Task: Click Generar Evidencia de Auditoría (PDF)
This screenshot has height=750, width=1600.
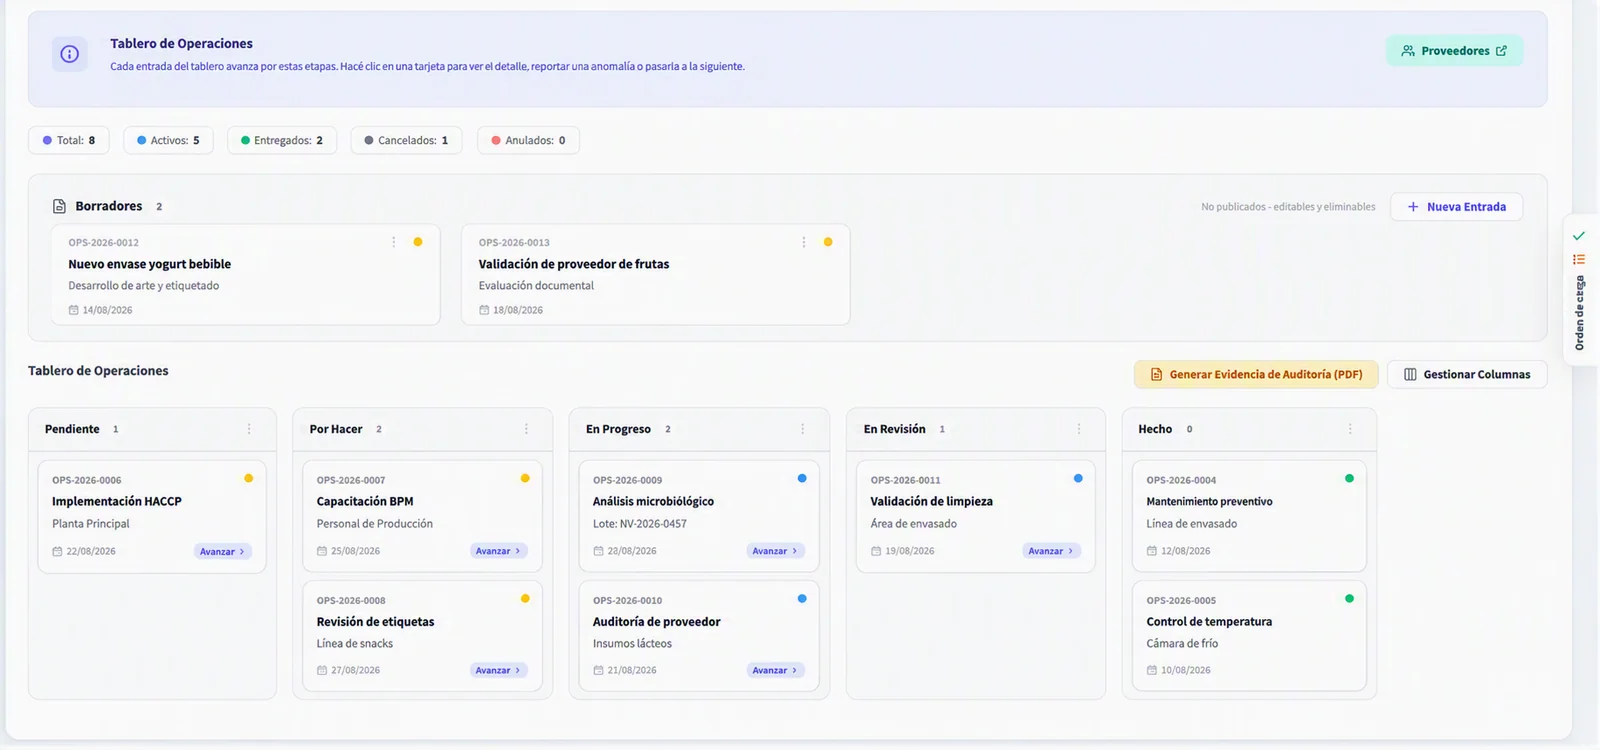Action: (1256, 374)
